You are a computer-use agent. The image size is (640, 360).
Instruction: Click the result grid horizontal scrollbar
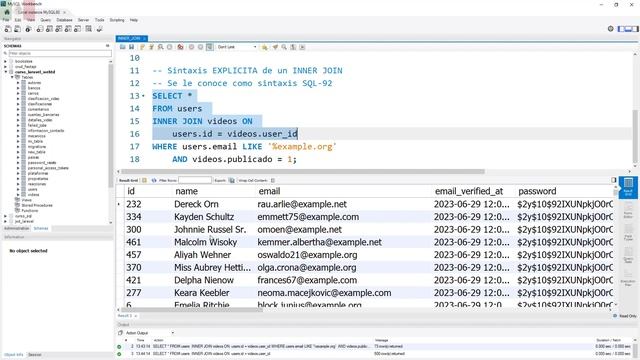(191, 310)
